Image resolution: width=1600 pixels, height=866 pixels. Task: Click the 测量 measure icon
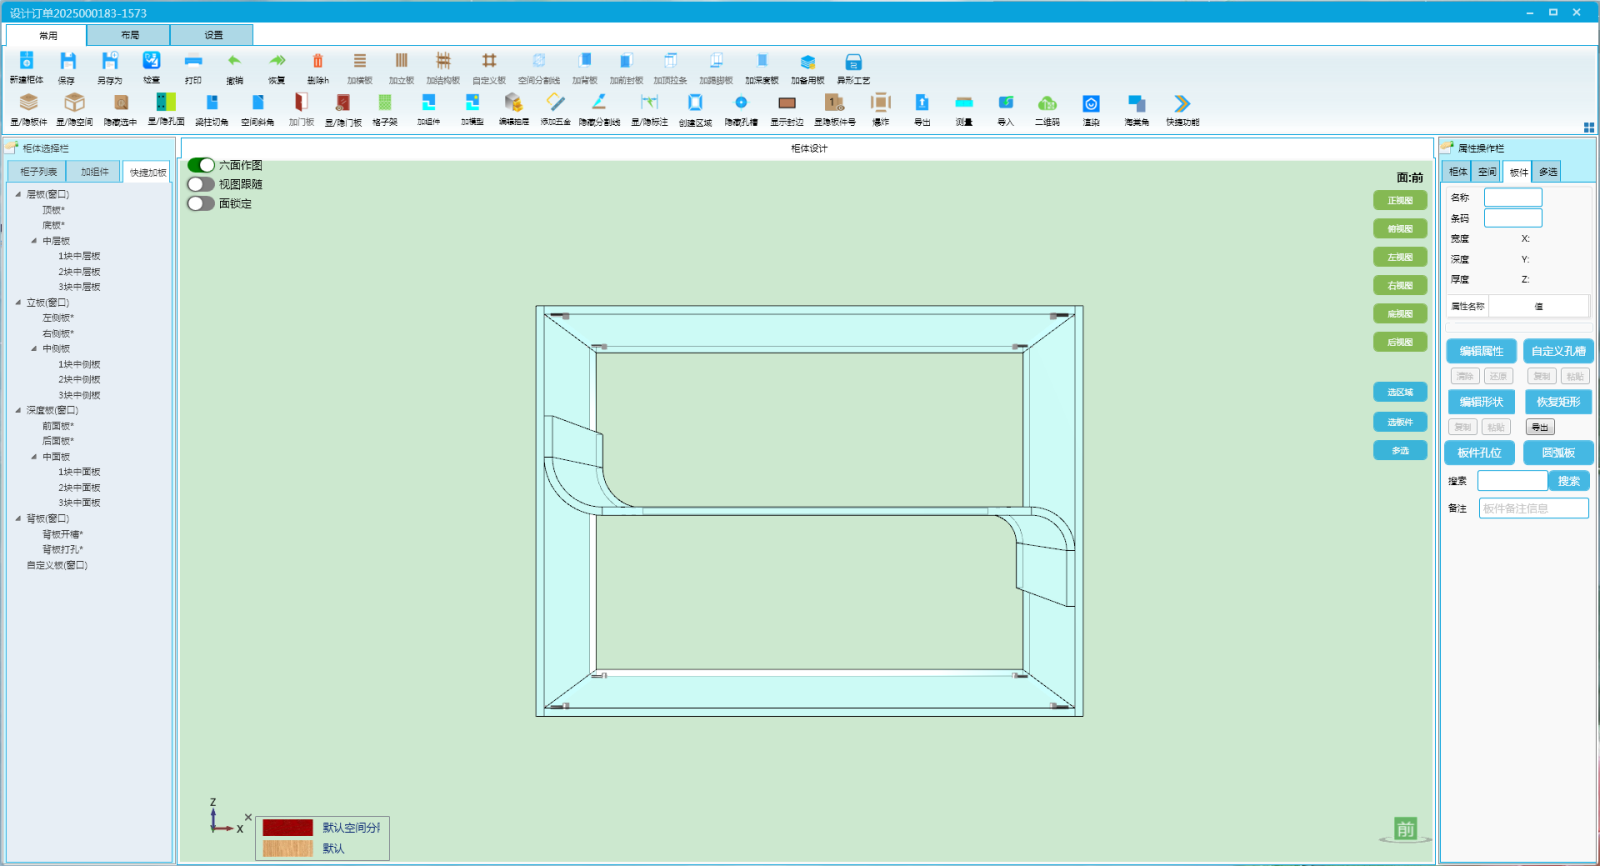click(x=964, y=103)
